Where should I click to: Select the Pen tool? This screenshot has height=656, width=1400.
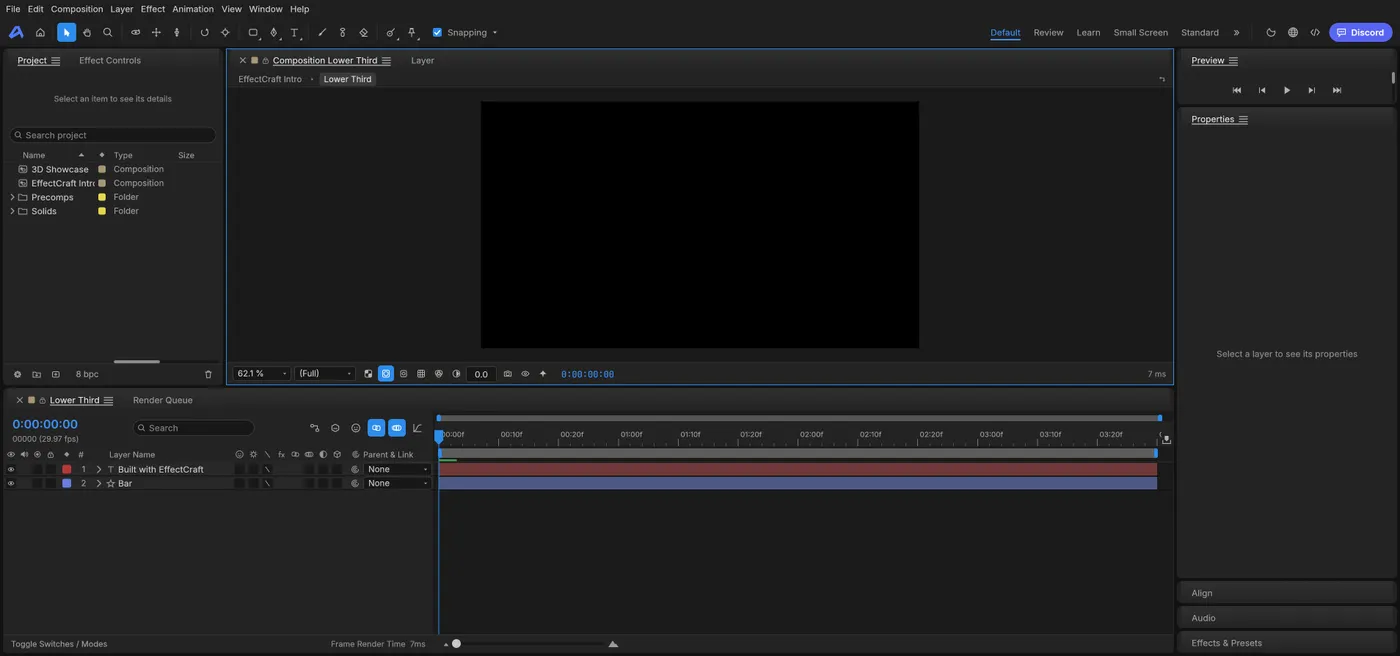point(274,32)
